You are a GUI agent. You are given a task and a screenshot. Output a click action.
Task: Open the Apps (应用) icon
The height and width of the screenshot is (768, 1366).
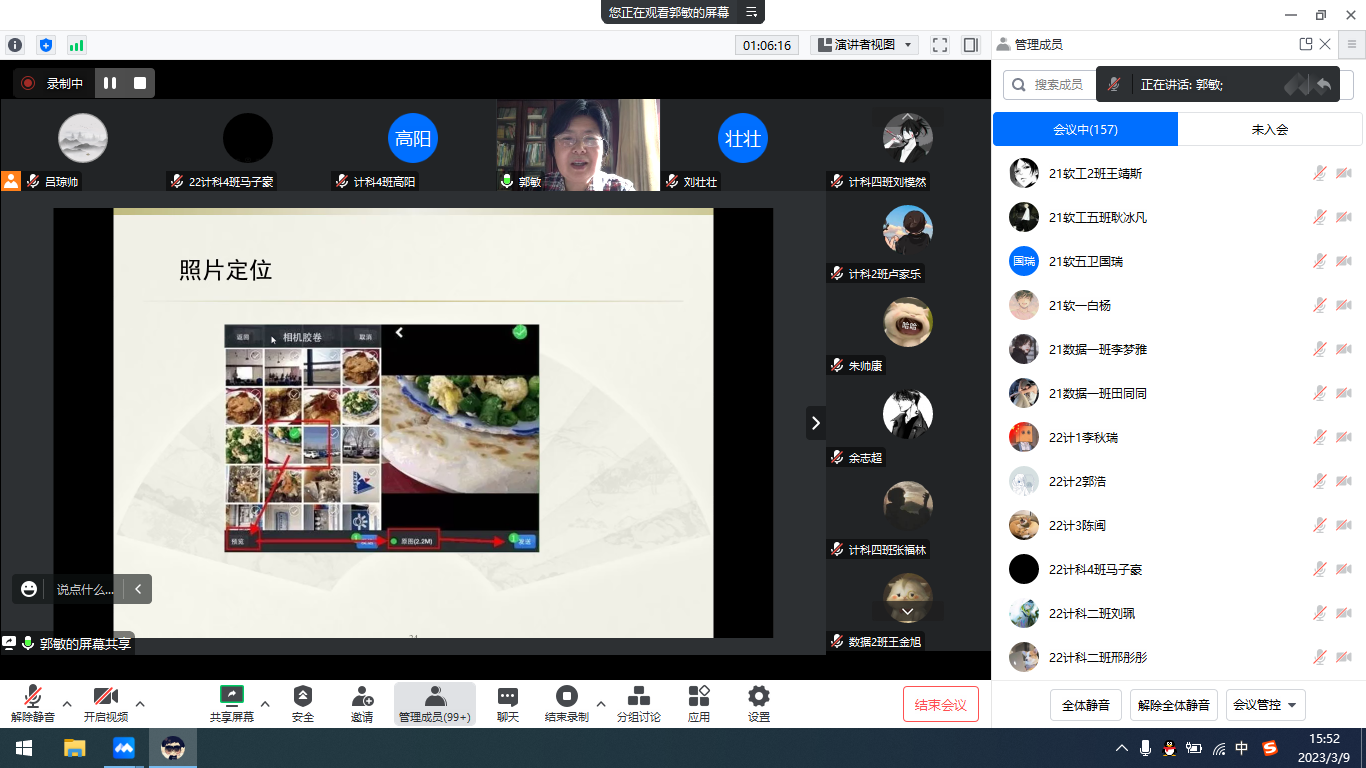[x=699, y=703]
